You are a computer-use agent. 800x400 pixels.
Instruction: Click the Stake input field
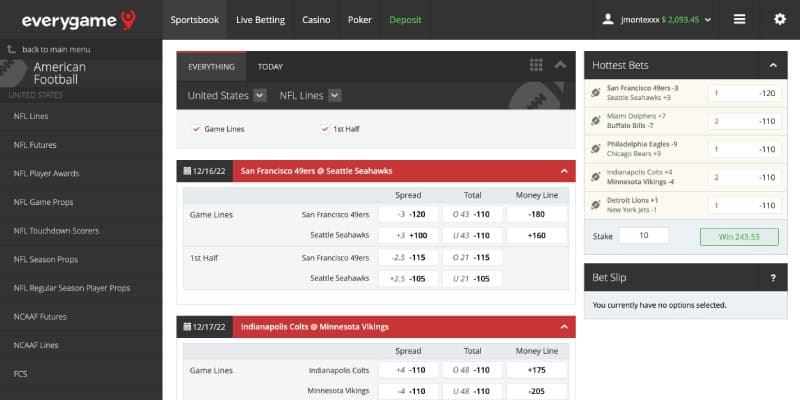[643, 236]
